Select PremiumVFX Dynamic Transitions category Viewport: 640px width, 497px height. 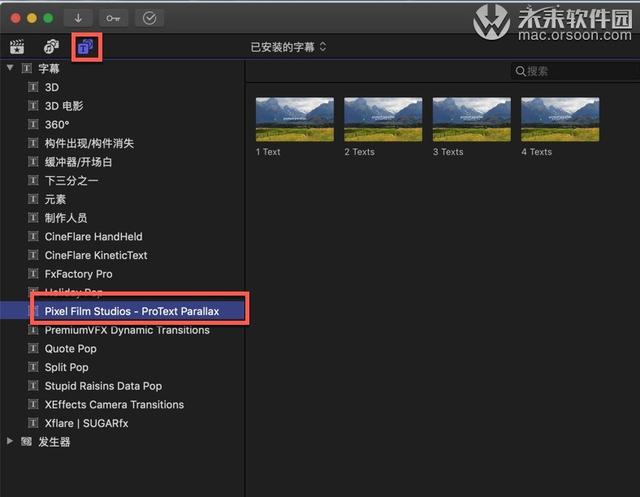click(127, 330)
